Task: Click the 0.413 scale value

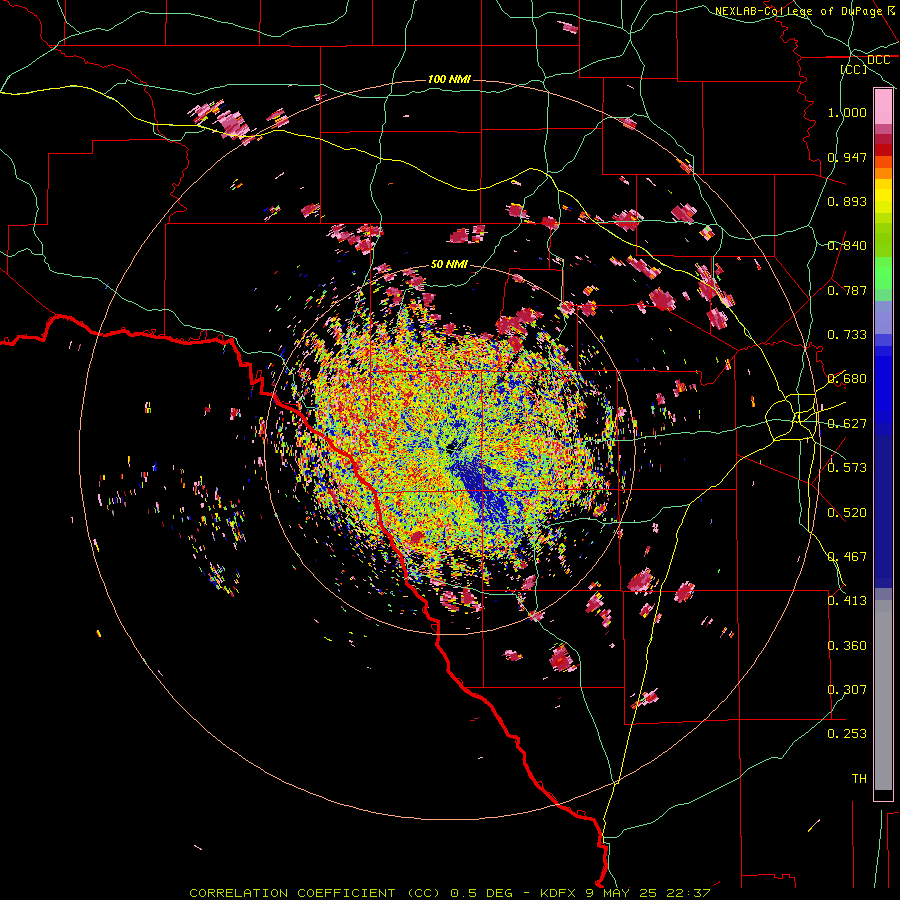Action: pos(847,600)
